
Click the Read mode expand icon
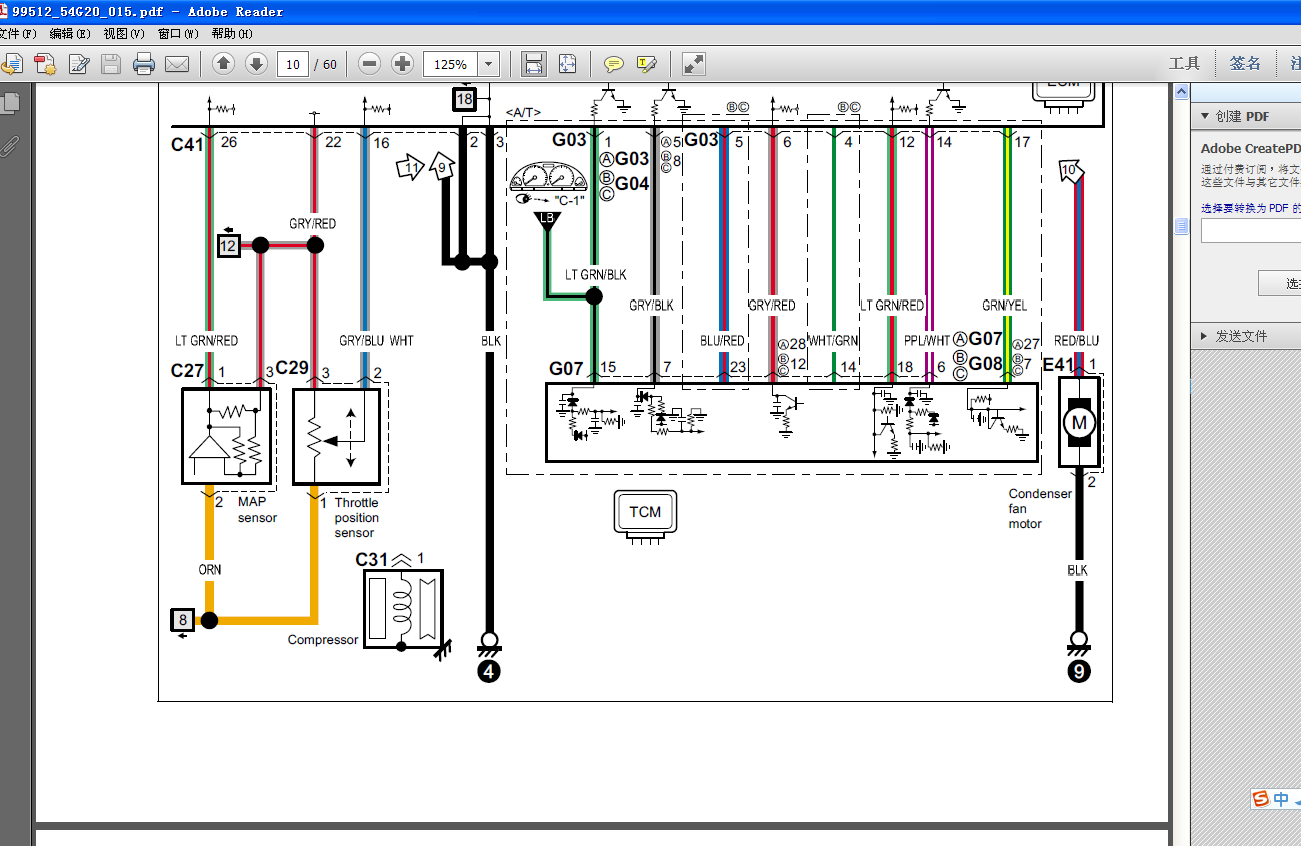pyautogui.click(x=694, y=64)
